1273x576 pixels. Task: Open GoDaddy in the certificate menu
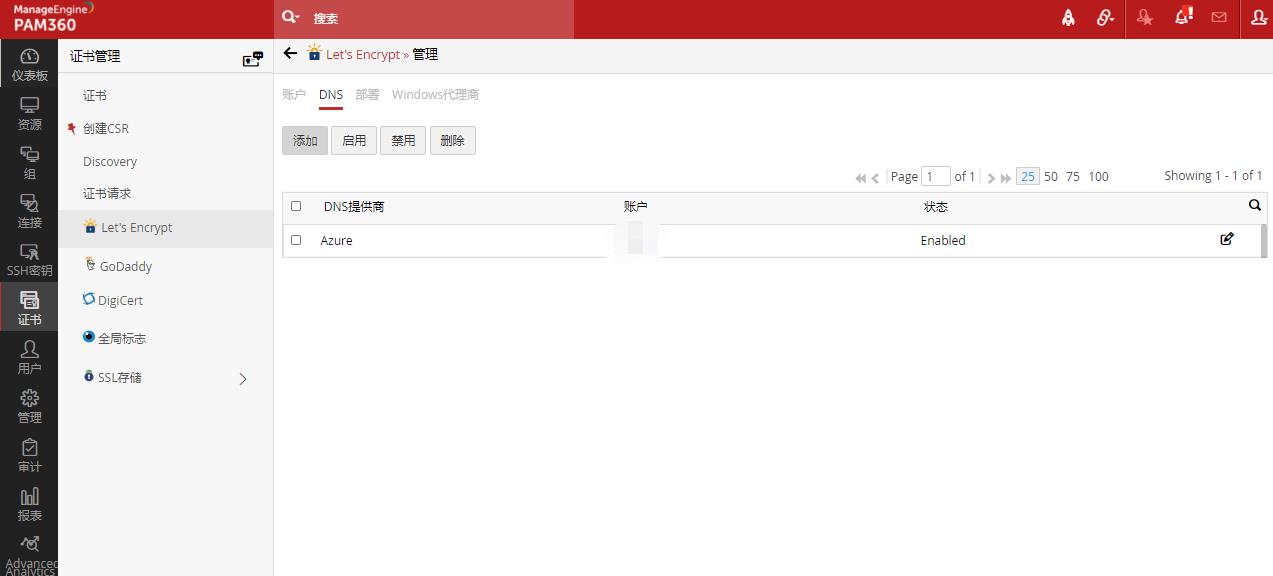[126, 266]
